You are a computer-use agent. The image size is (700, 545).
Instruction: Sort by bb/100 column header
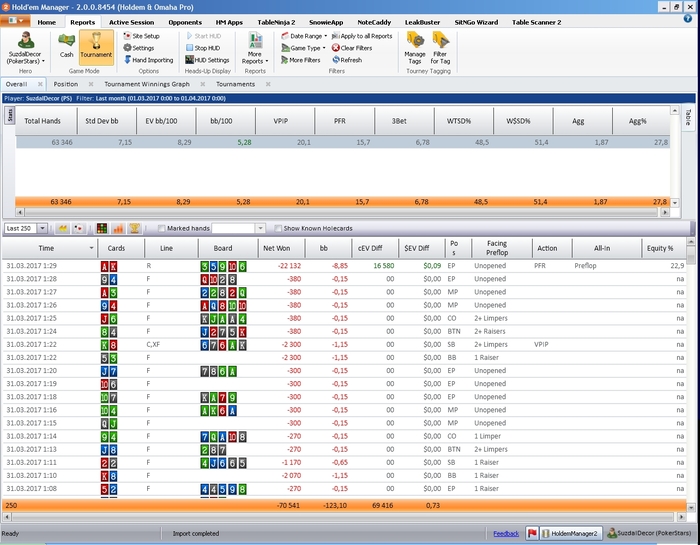pyautogui.click(x=225, y=121)
